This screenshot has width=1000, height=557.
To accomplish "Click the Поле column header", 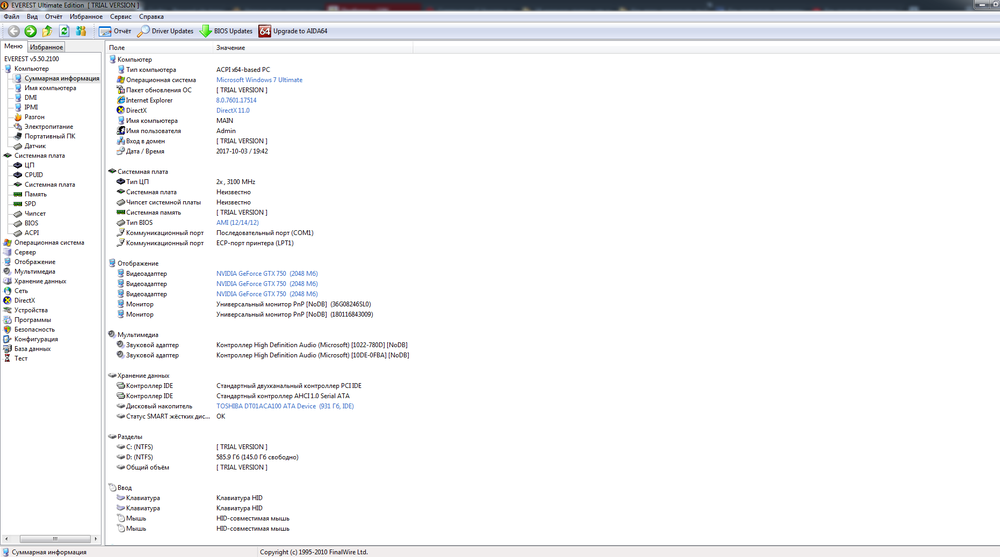I will point(159,48).
